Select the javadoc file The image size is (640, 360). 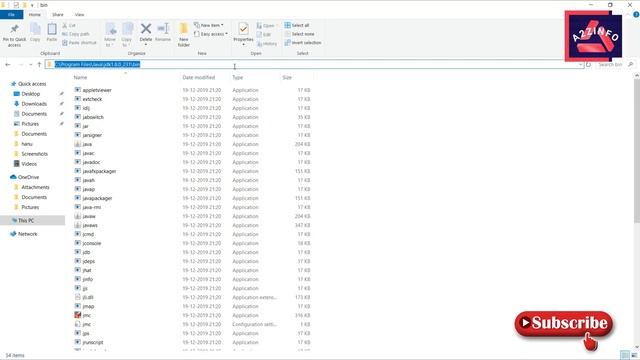(91, 162)
